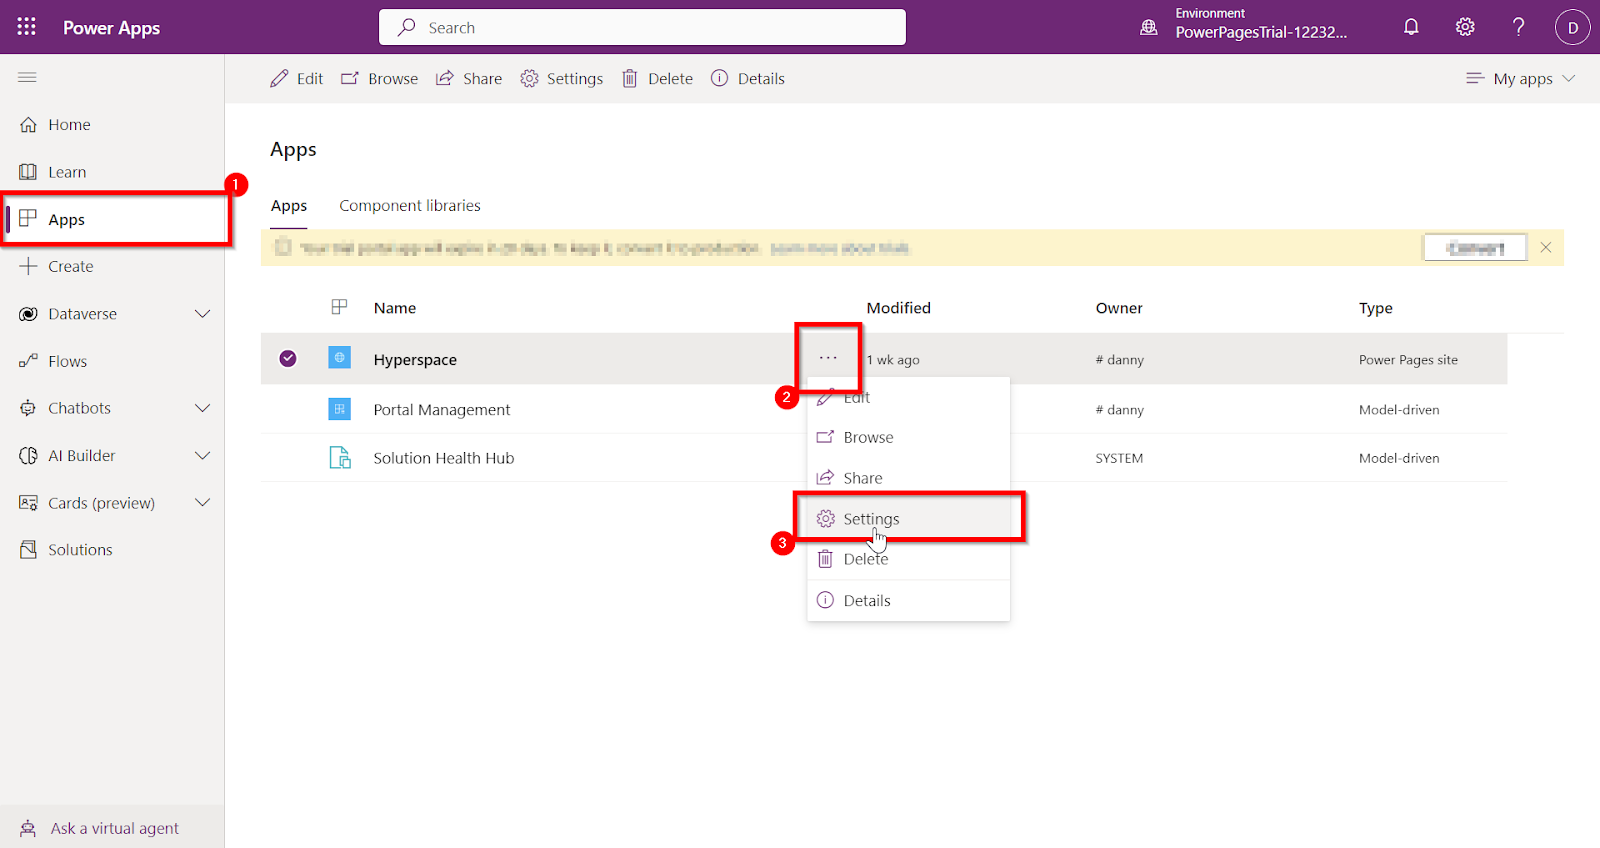Dismiss the yellow notification banner

click(1546, 247)
